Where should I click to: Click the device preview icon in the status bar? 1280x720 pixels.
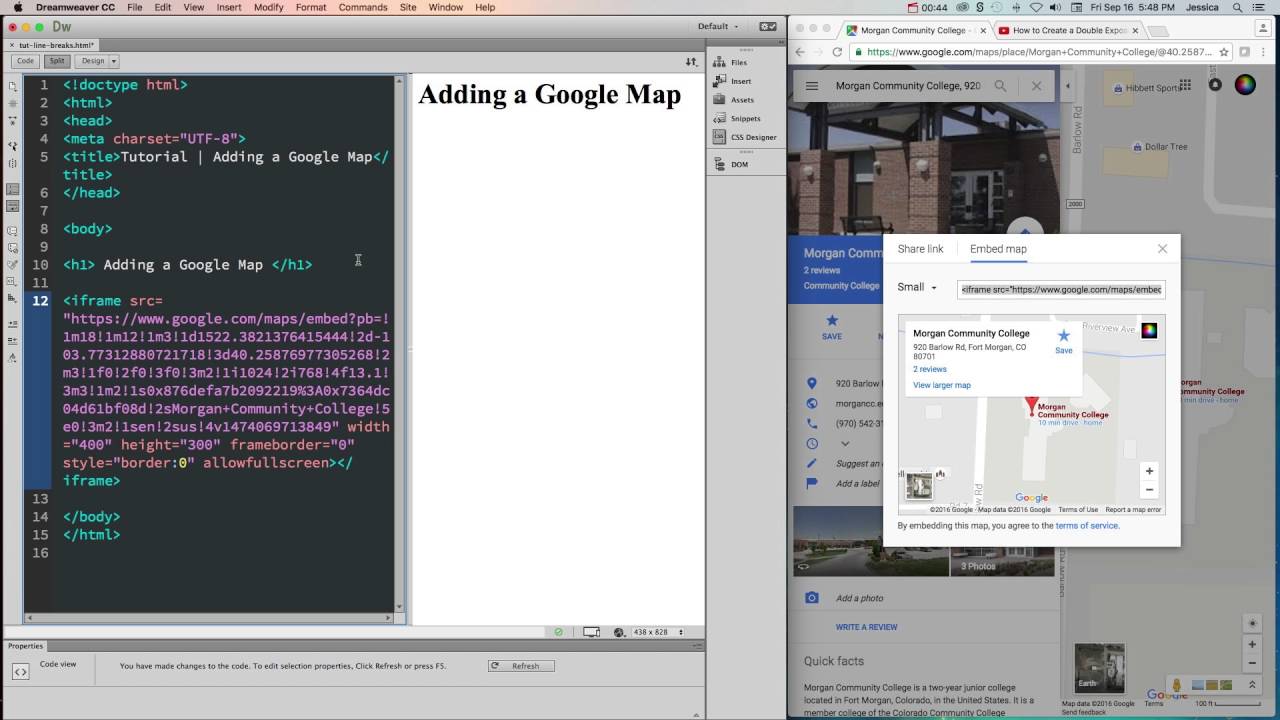click(x=592, y=632)
